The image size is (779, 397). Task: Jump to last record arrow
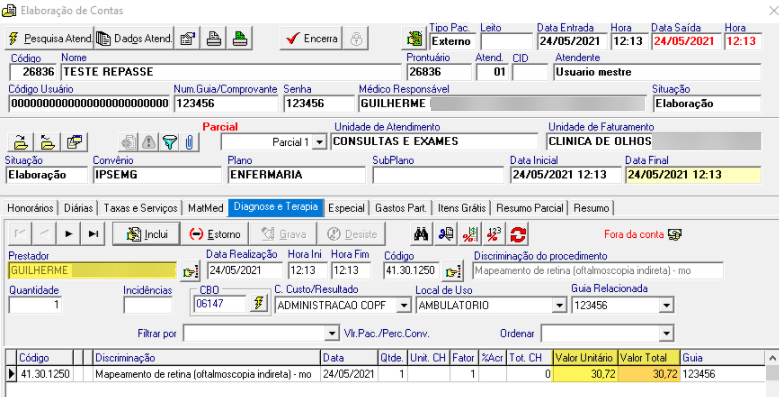point(92,234)
